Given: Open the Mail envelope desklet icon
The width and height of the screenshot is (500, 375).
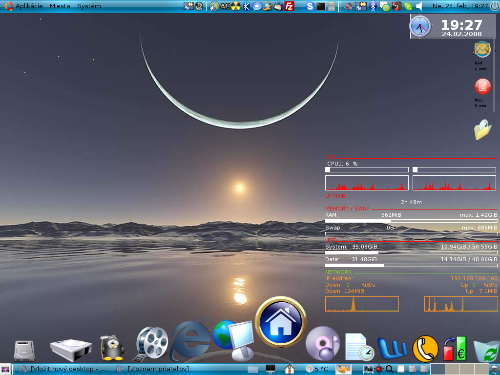Looking at the screenshot, I should [482, 49].
